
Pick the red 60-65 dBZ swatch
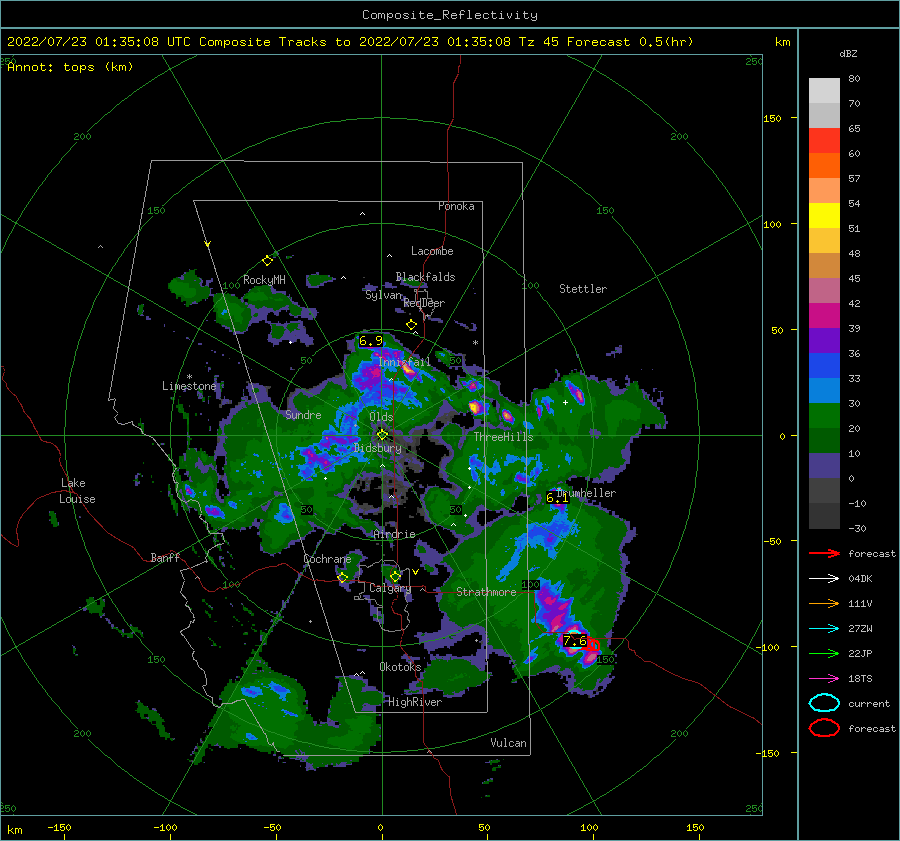point(824,141)
